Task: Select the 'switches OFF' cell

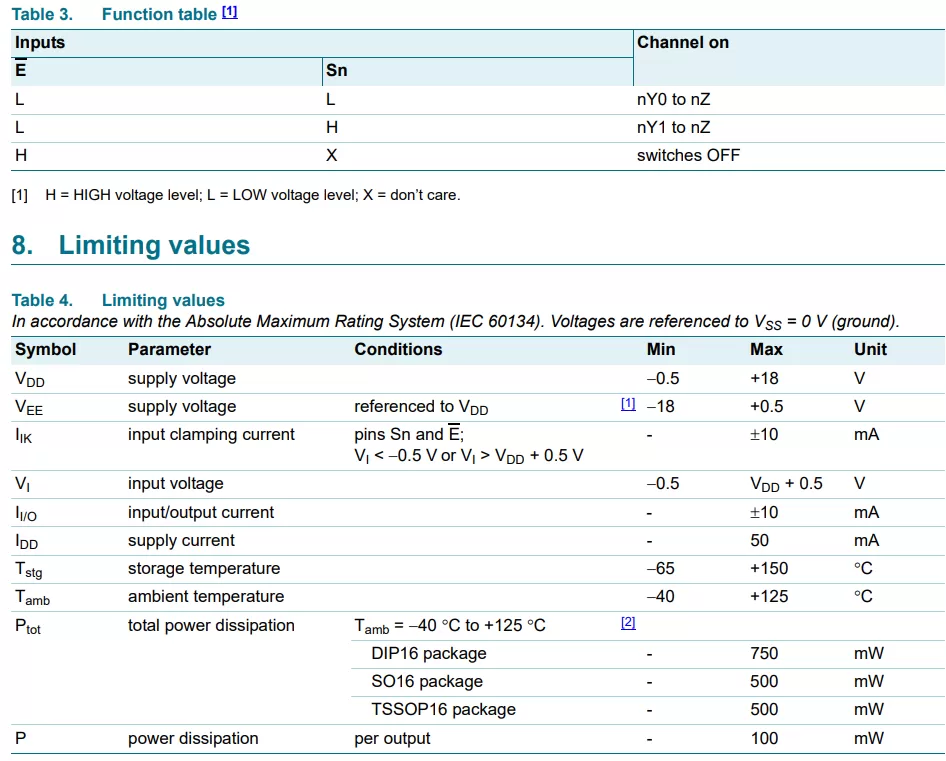Action: 688,155
